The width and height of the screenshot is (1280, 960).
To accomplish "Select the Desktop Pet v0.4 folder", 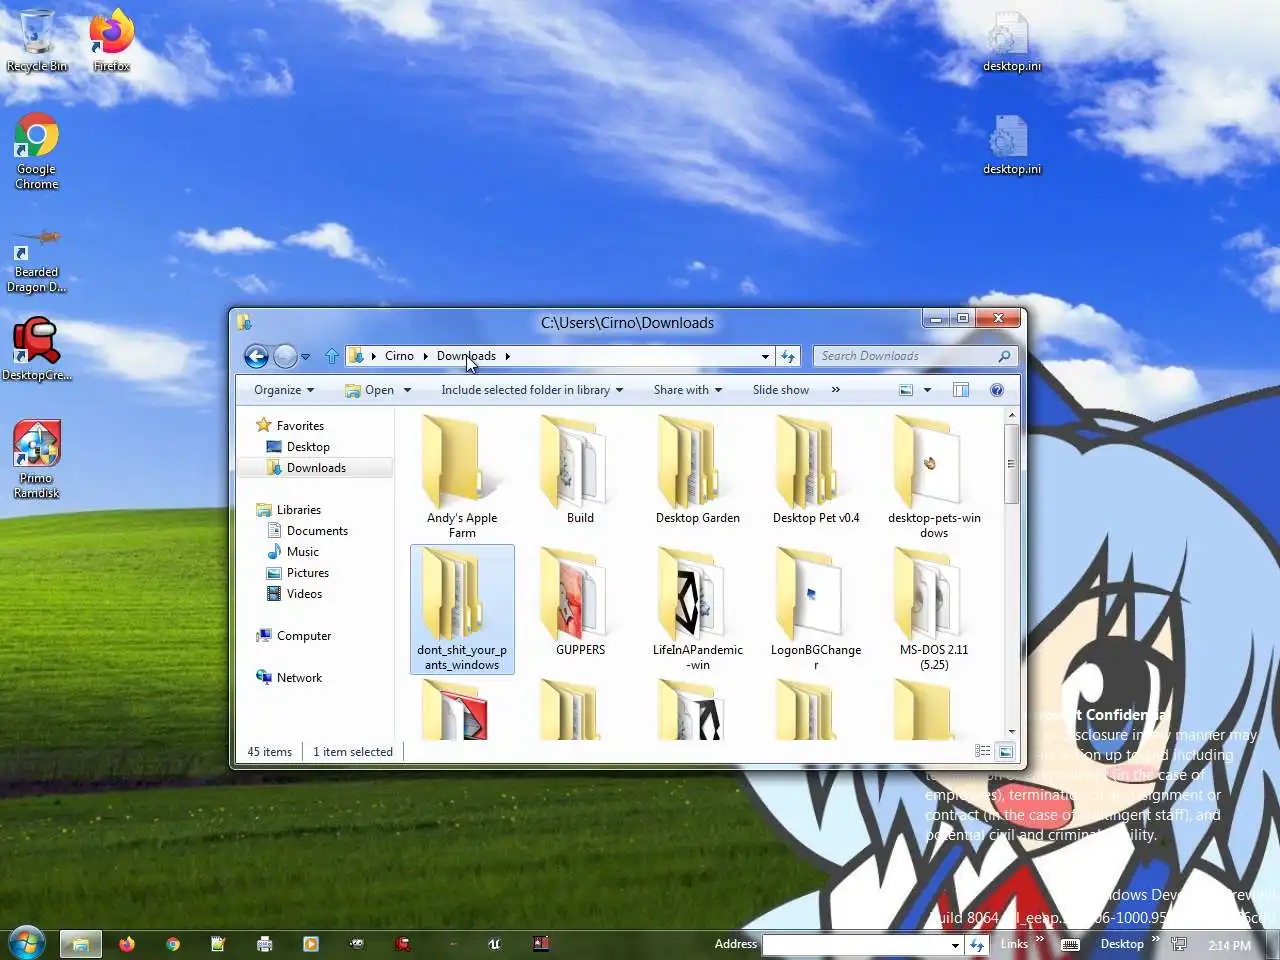I will coord(816,470).
